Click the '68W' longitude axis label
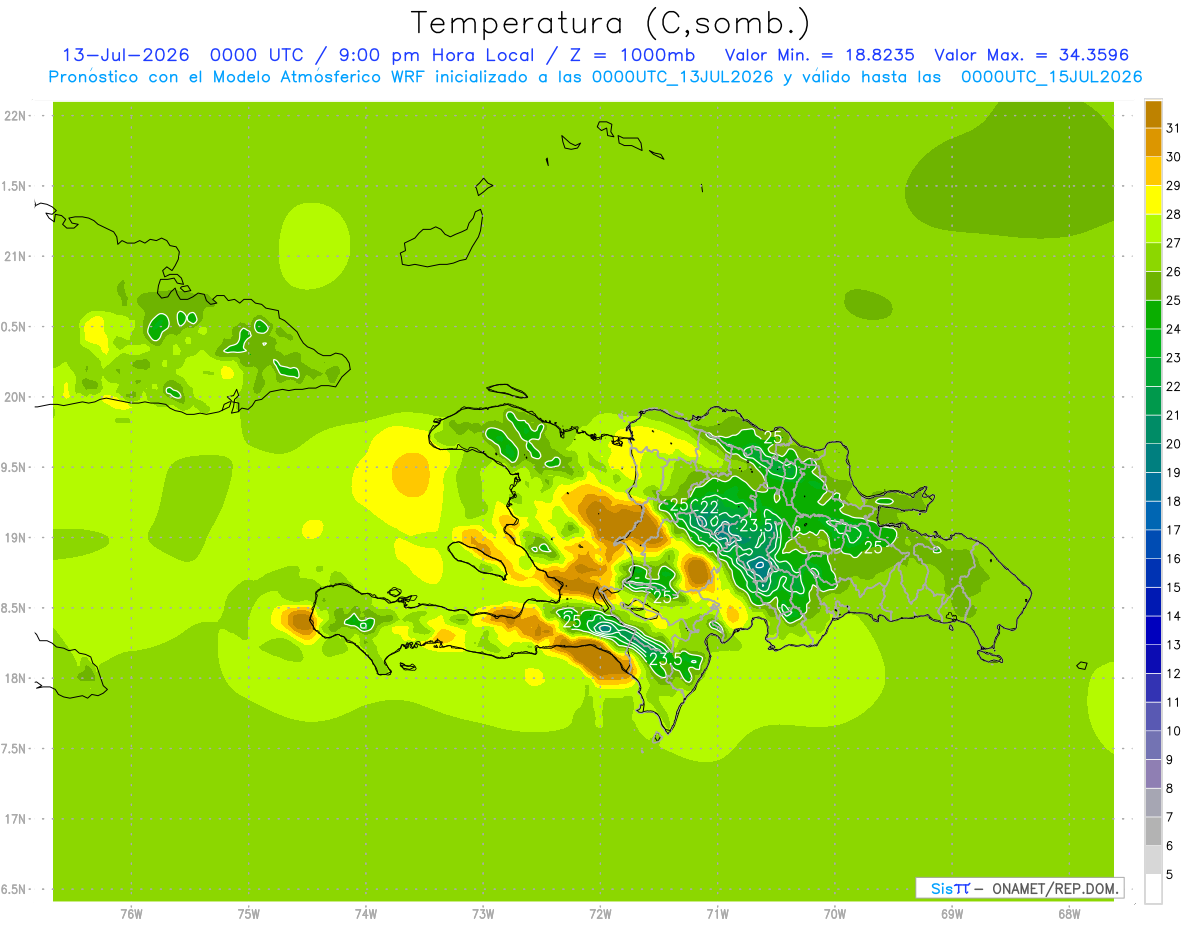The image size is (1200, 927). pos(1069,914)
